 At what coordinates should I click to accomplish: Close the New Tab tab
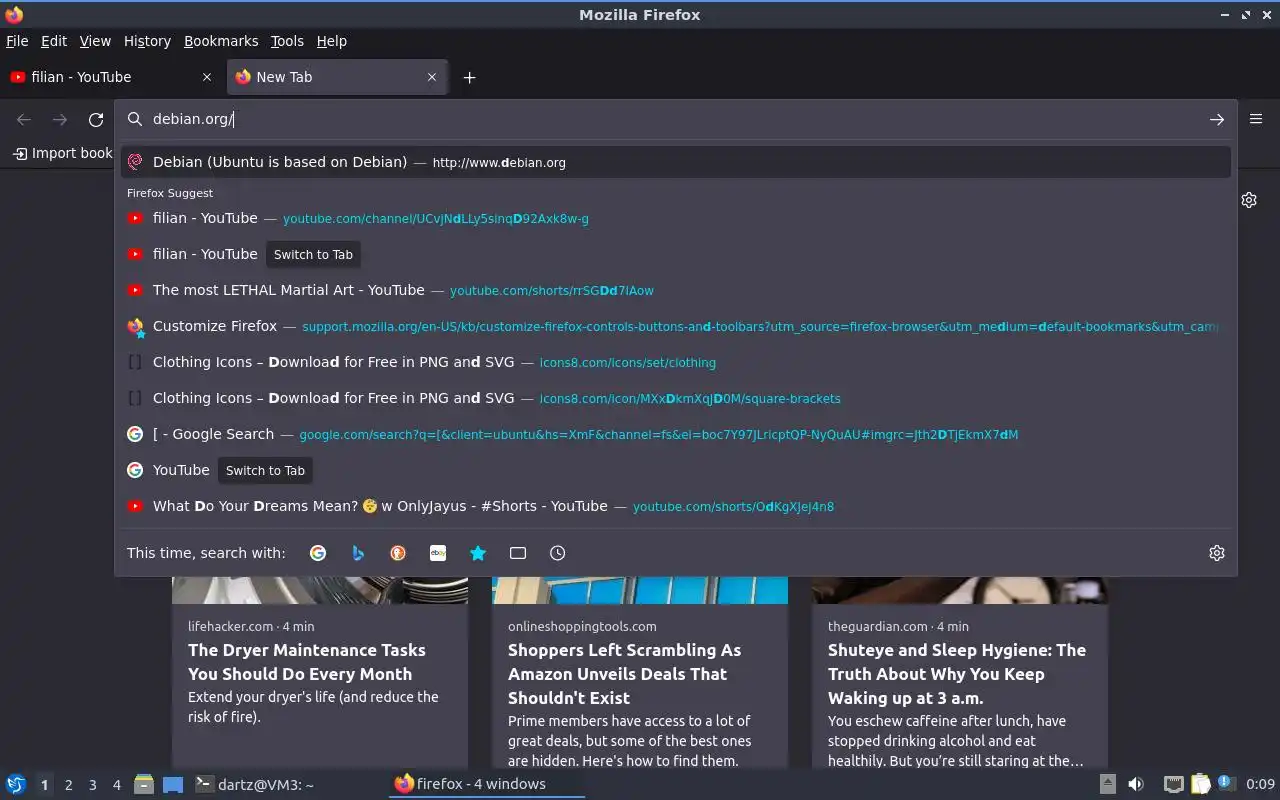432,77
